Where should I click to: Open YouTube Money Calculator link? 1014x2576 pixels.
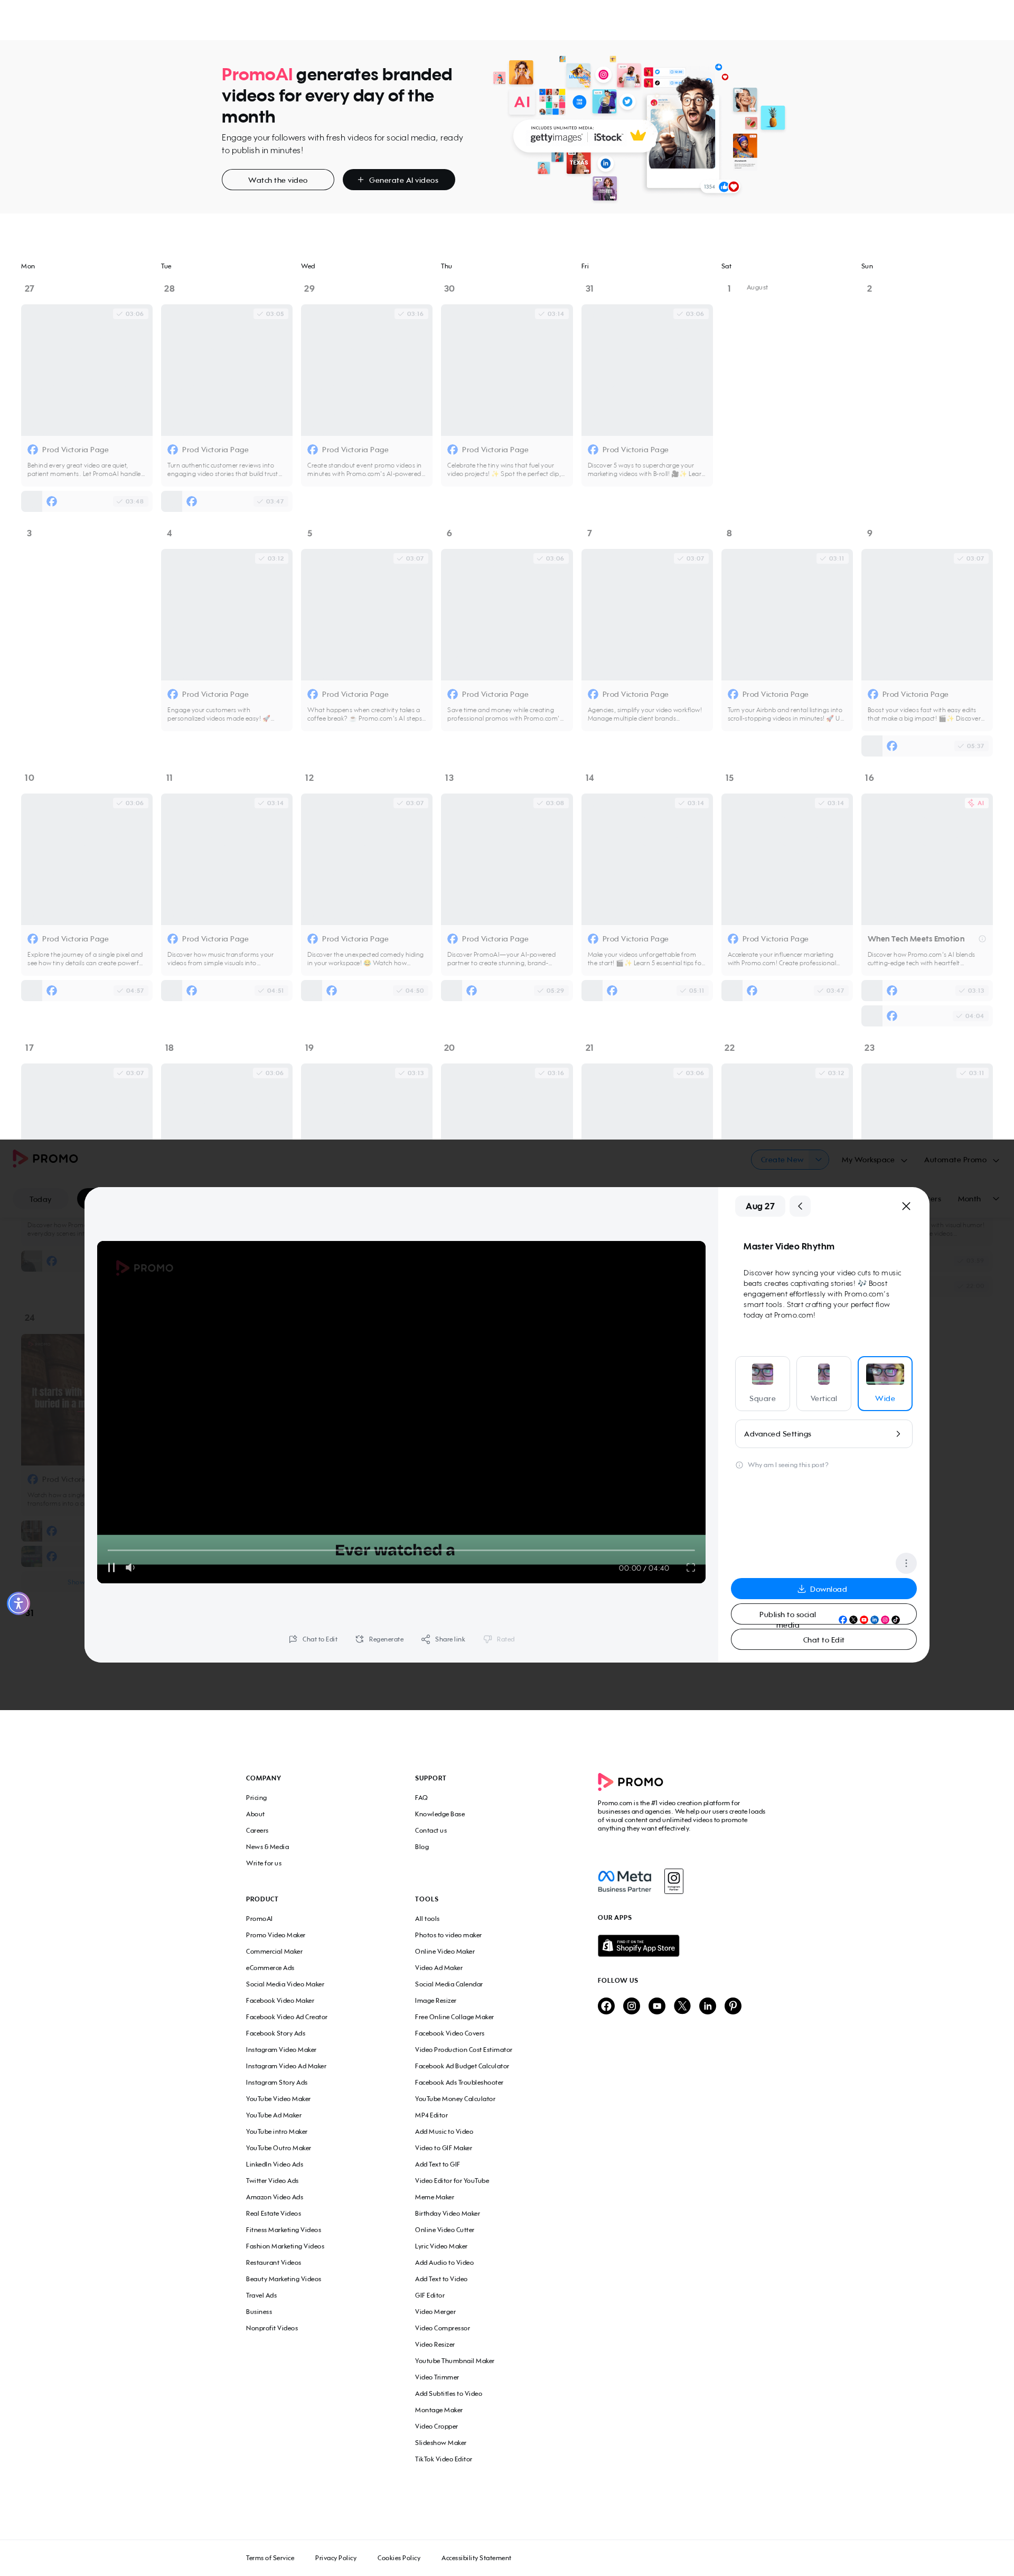(x=455, y=2099)
